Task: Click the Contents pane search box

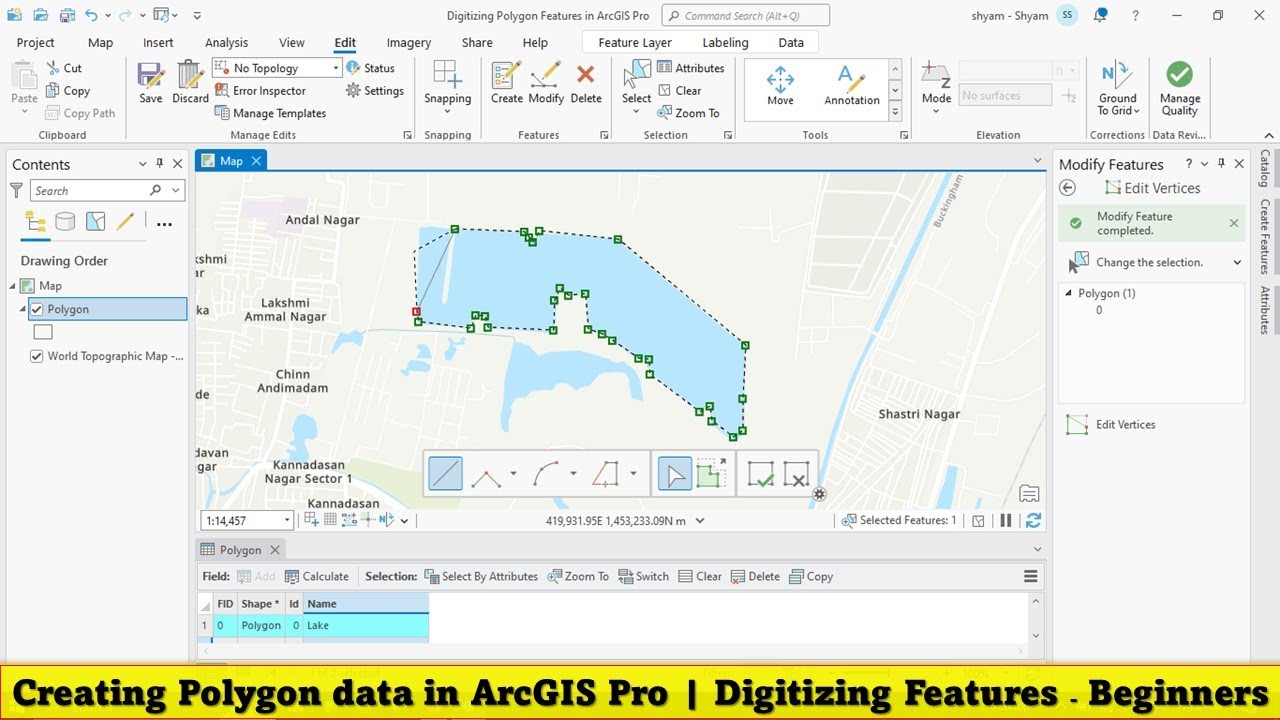Action: [x=107, y=190]
